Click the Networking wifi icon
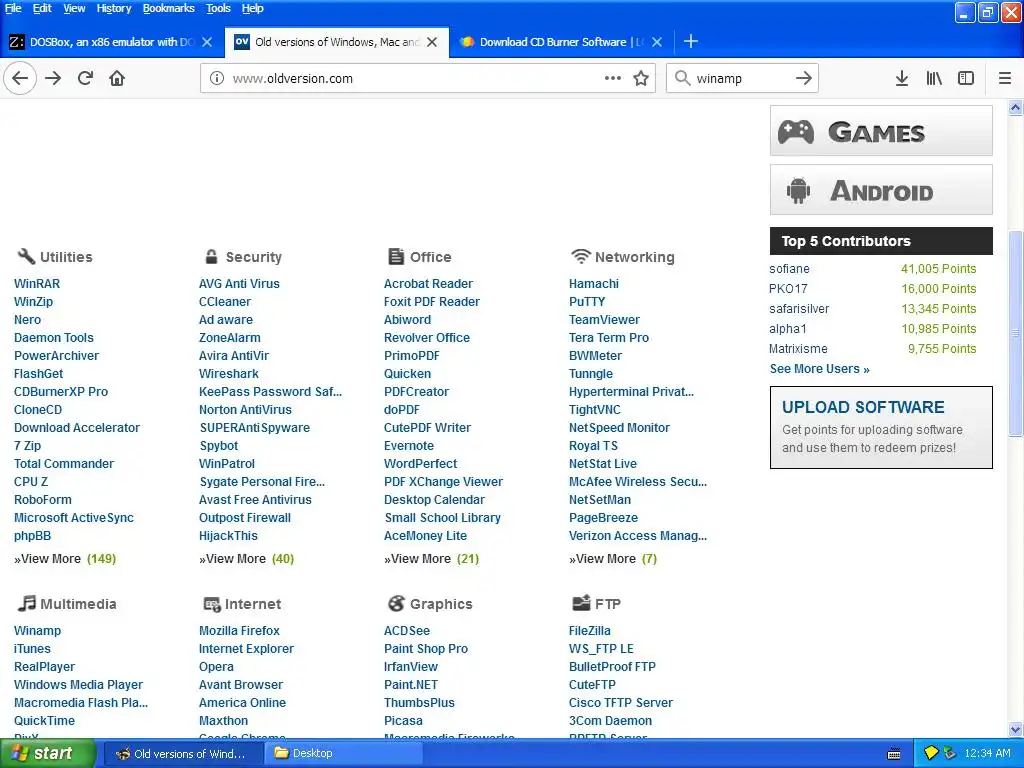This screenshot has width=1024, height=768. pos(580,256)
